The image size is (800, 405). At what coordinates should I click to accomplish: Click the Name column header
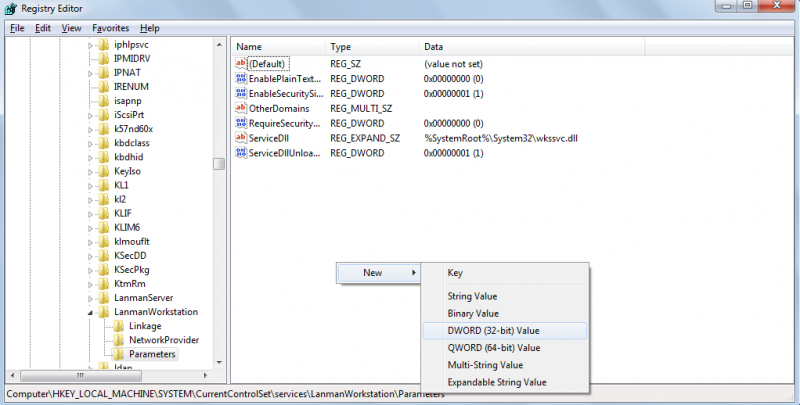(279, 47)
